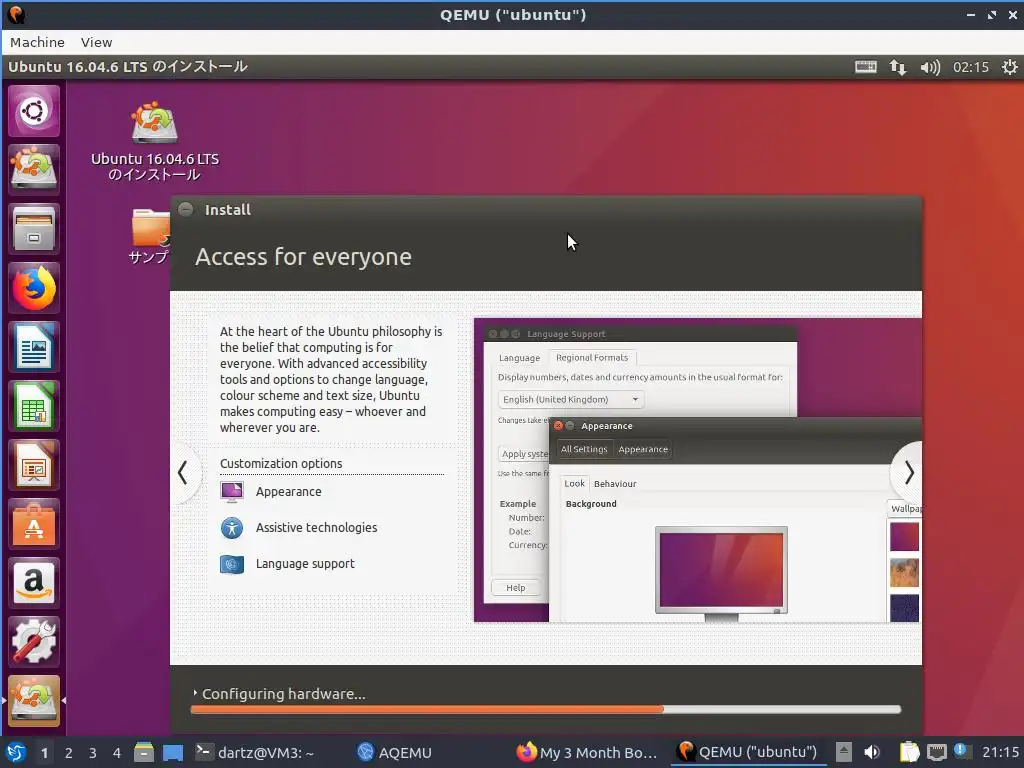Click the keyboard indicator in Ubuntu top panel
Viewport: 1024px width, 768px height.
866,67
